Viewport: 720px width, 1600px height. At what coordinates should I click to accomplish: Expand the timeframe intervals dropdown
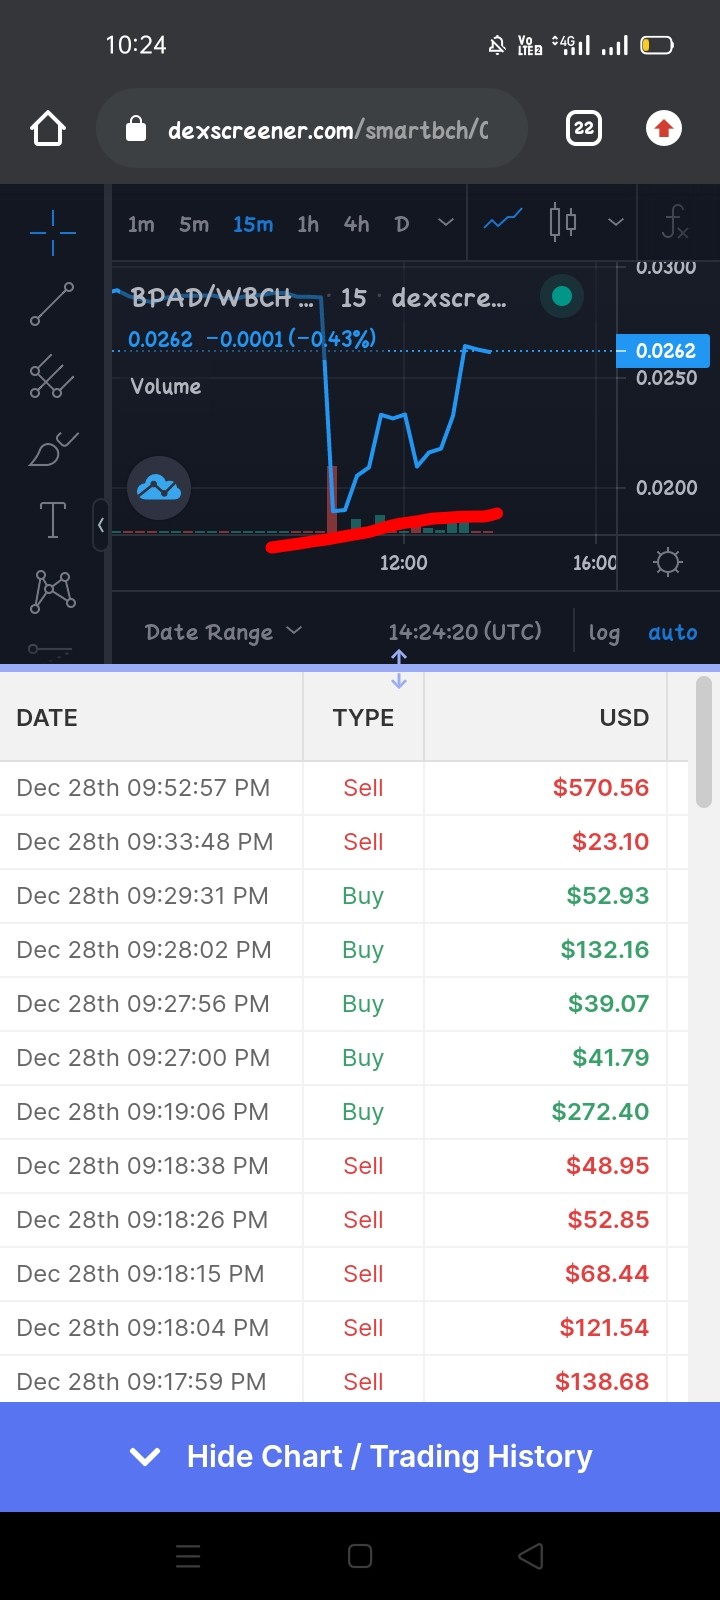click(446, 223)
